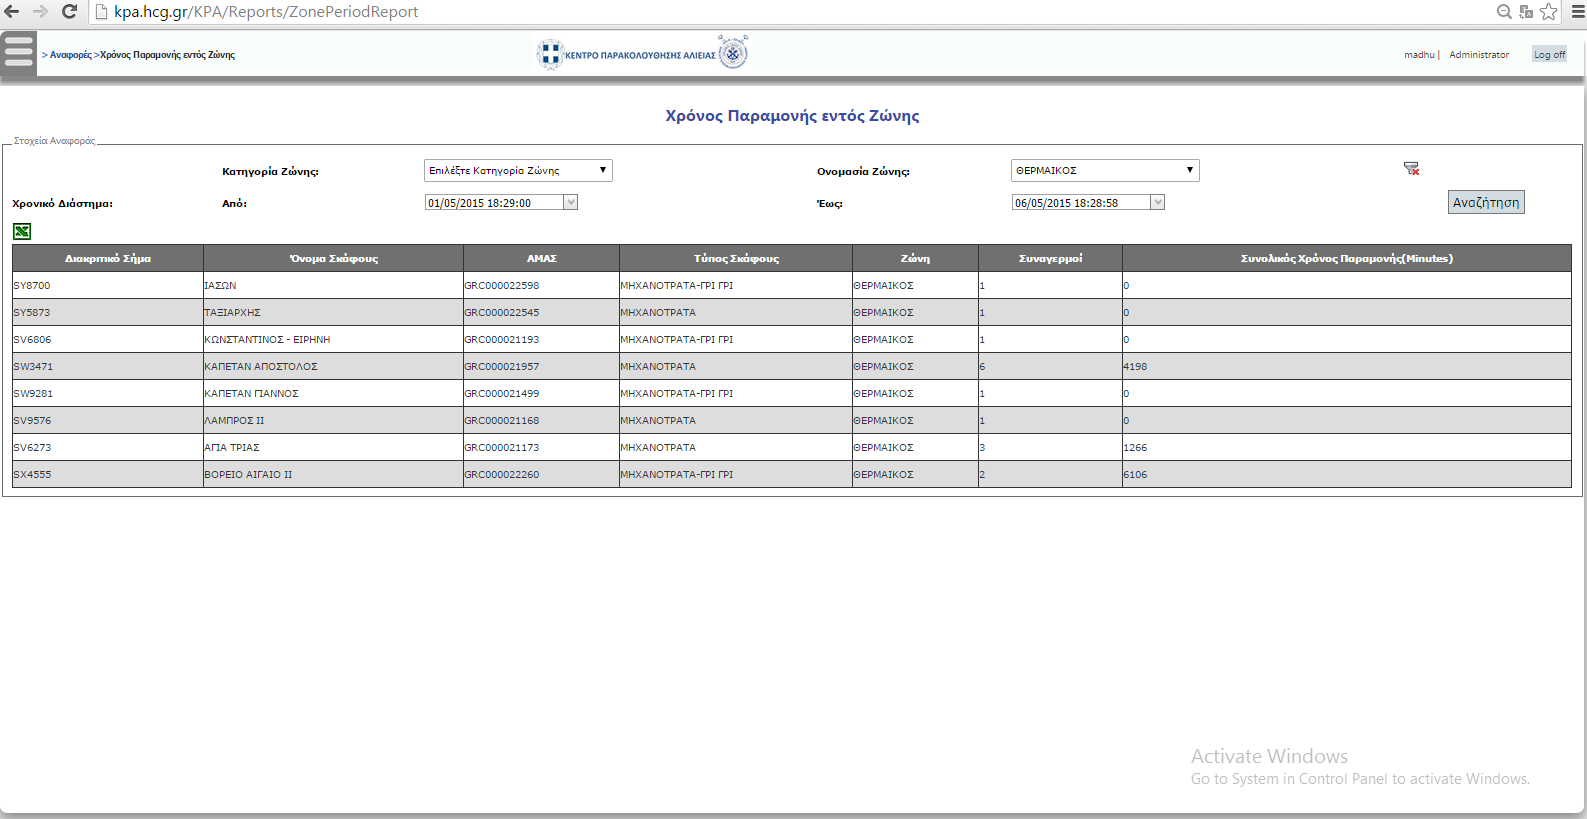Select the SW9281 cell
Image resolution: width=1587 pixels, height=819 pixels.
pos(108,393)
